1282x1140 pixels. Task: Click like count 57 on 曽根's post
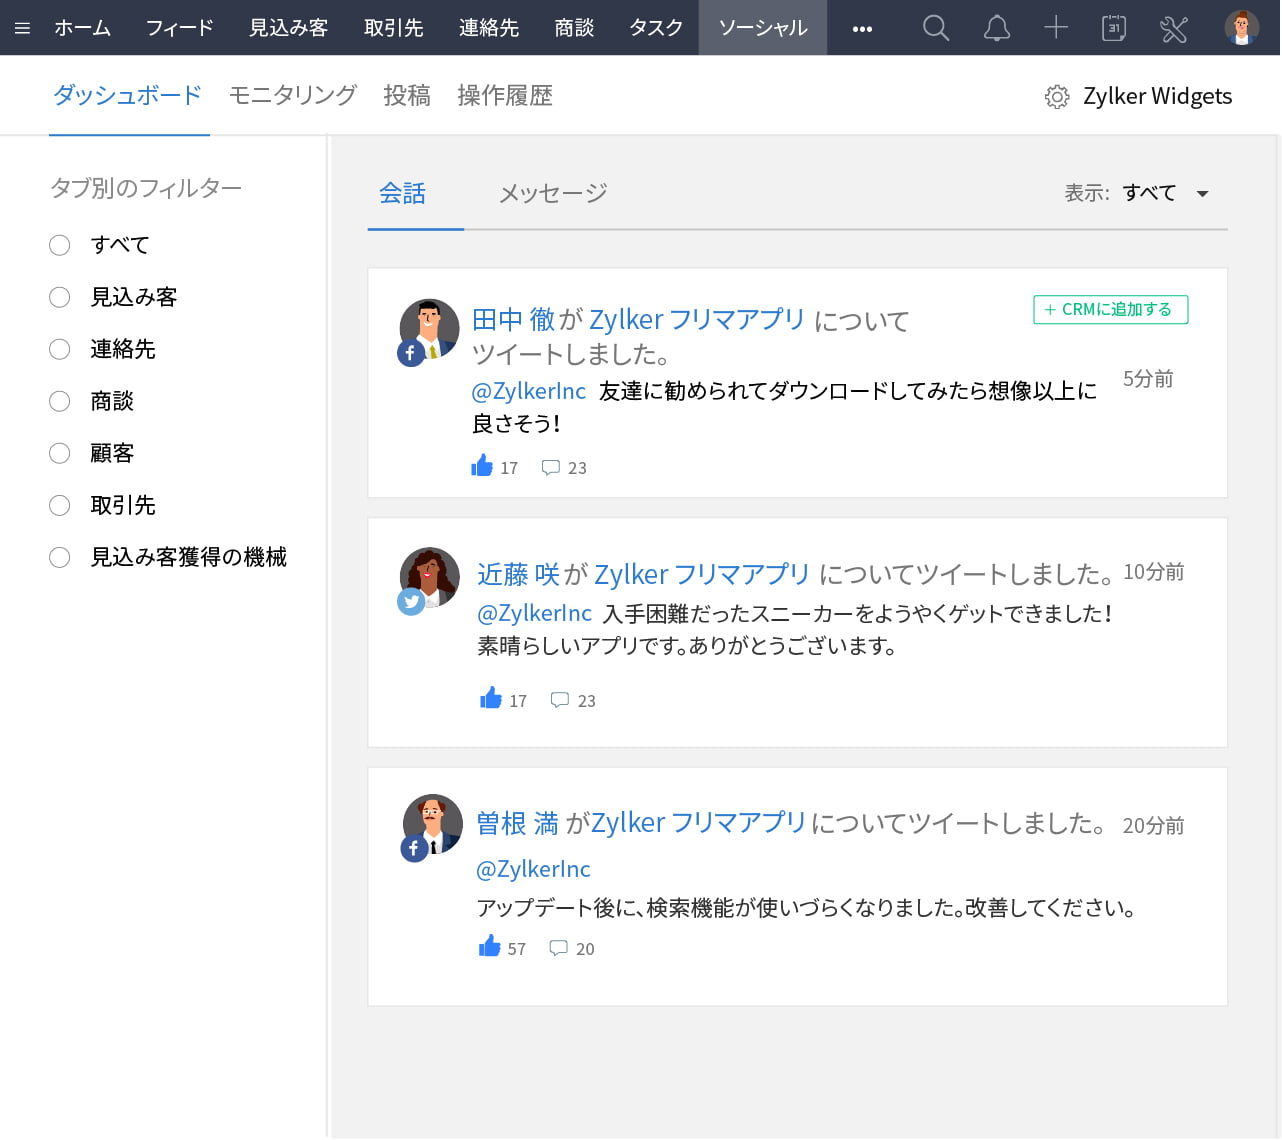(516, 949)
